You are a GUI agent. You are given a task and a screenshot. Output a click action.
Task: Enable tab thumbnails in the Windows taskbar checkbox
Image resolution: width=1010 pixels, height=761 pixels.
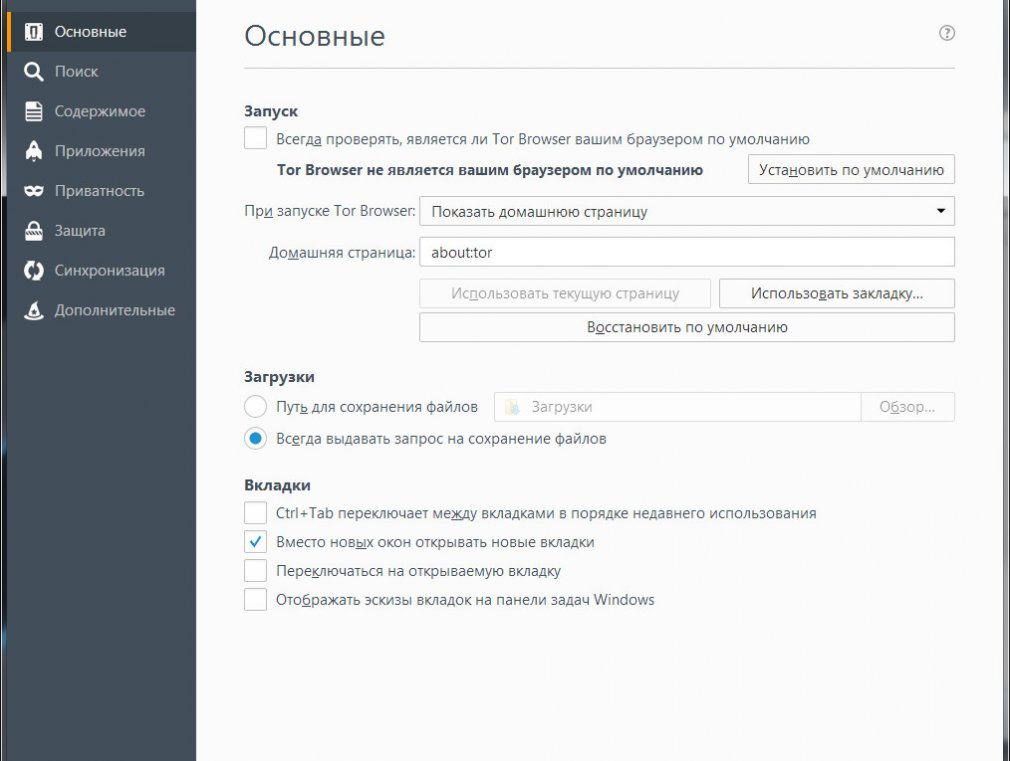(255, 600)
